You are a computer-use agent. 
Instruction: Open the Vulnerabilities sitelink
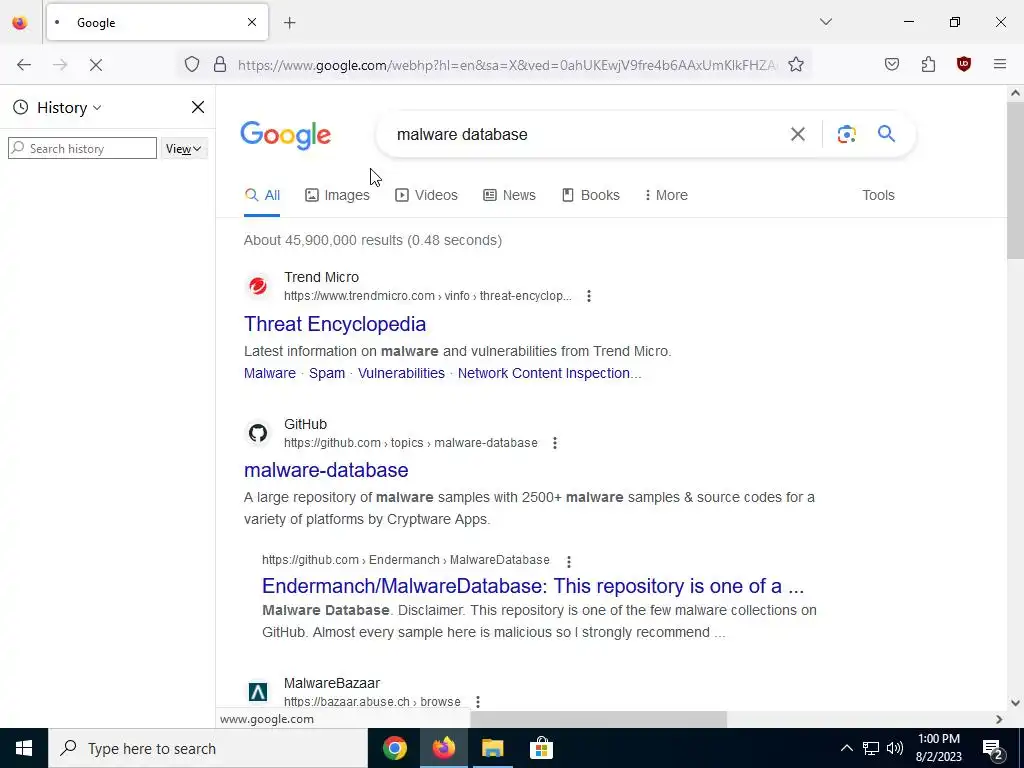401,373
